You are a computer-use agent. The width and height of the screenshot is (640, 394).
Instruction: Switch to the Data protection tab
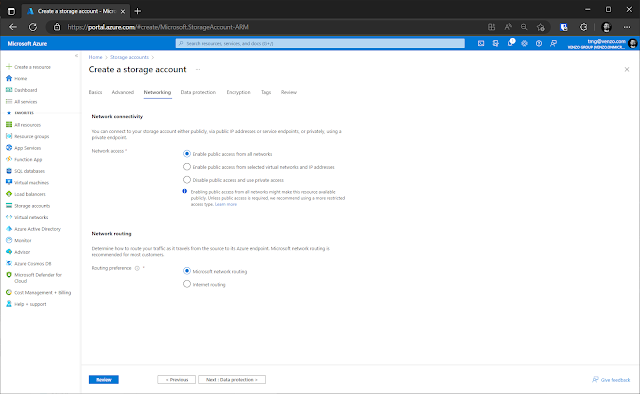pos(198,92)
